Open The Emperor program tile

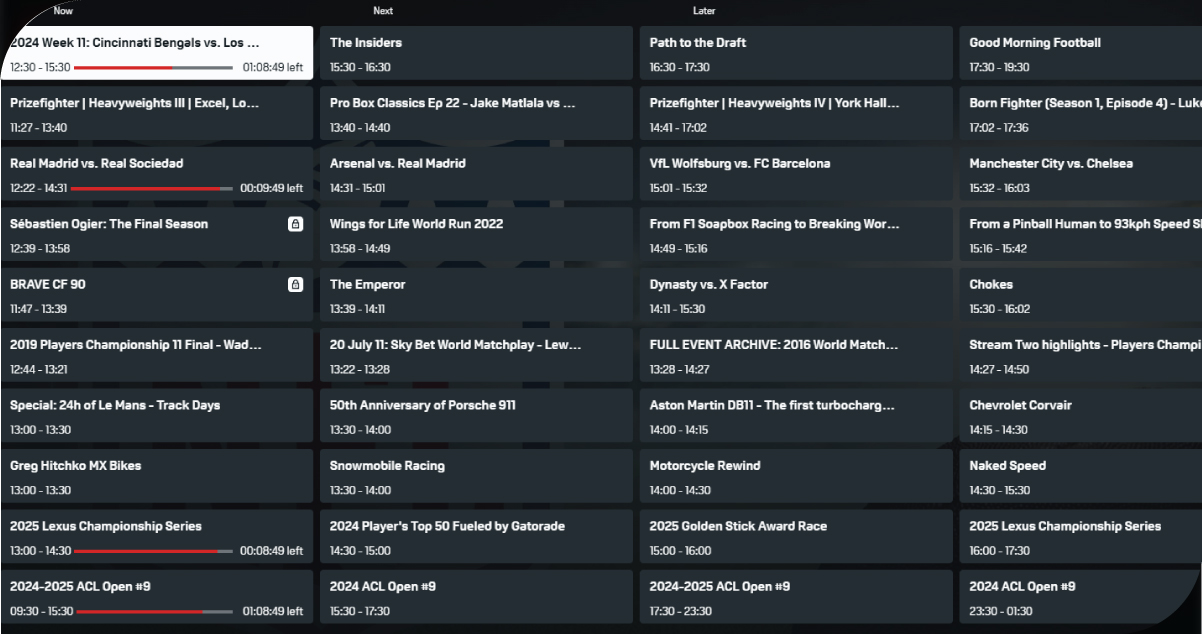(x=477, y=294)
